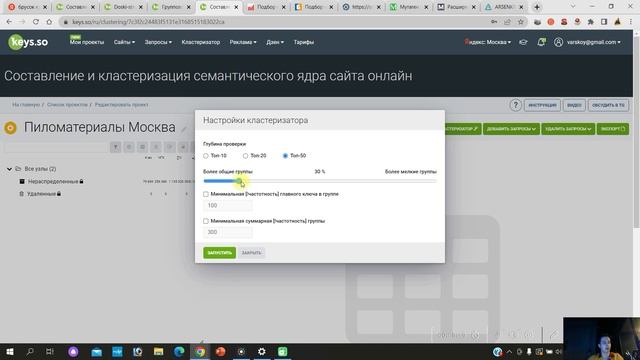Click the На главную breadcrumb link
The height and width of the screenshot is (360, 640).
[26, 104]
